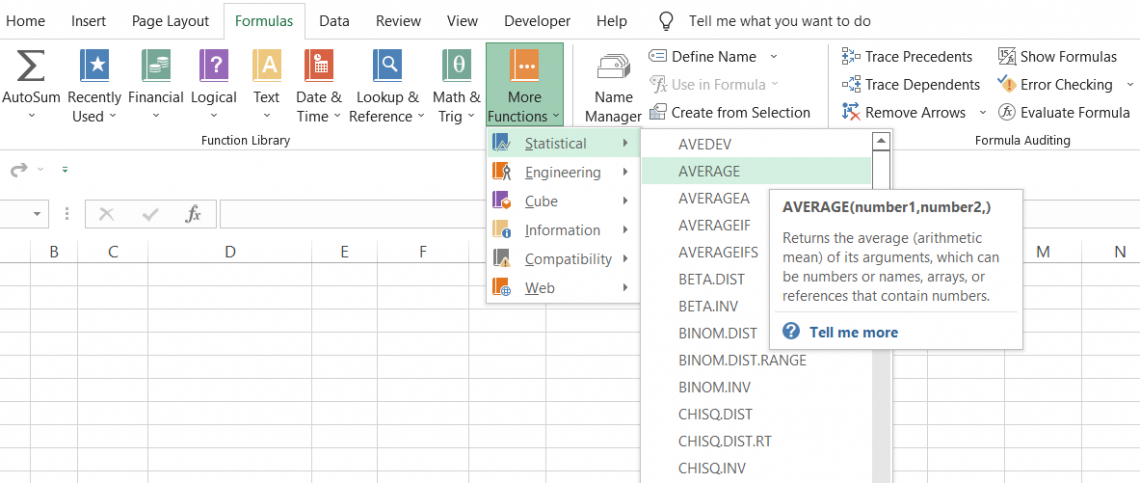Open the Lookup & Reference functions icon
The height and width of the screenshot is (483, 1140).
coord(387,67)
